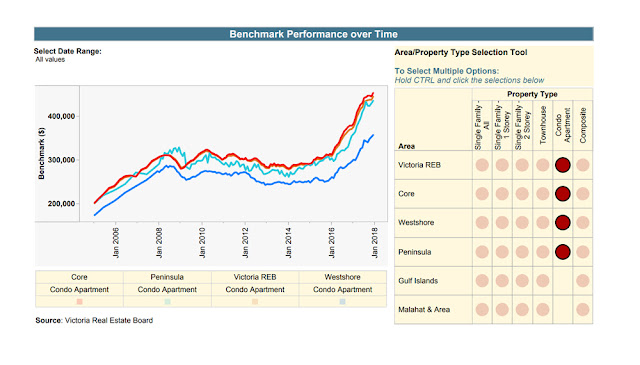640x365 pixels.
Task: Click 'Townhouse' column header
Action: (x=543, y=125)
